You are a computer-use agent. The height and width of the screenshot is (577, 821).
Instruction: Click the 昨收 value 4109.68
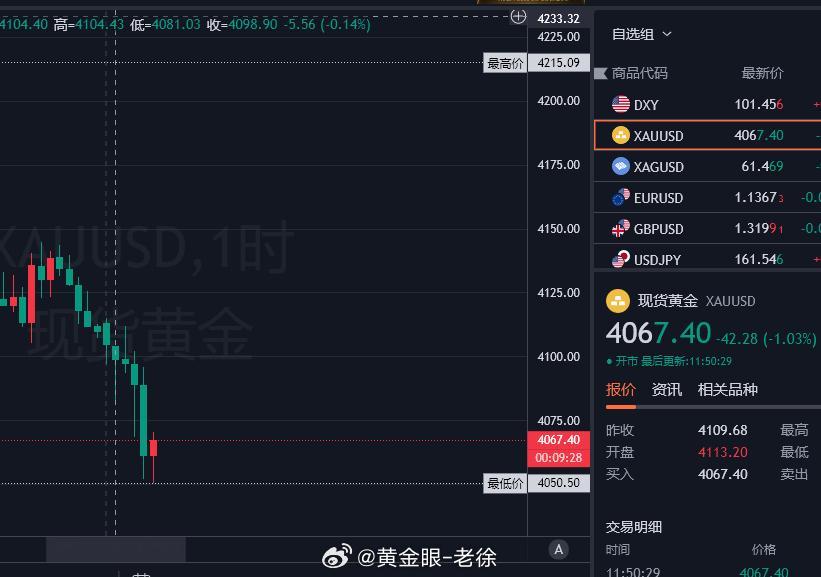pos(723,430)
